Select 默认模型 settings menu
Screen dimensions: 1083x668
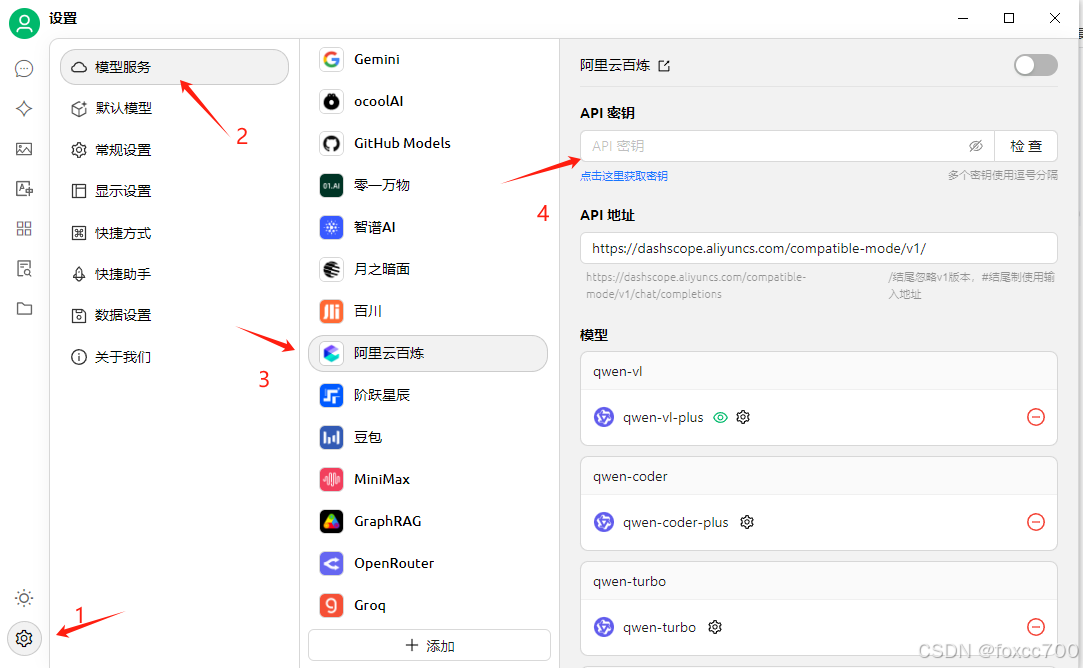[x=174, y=108]
